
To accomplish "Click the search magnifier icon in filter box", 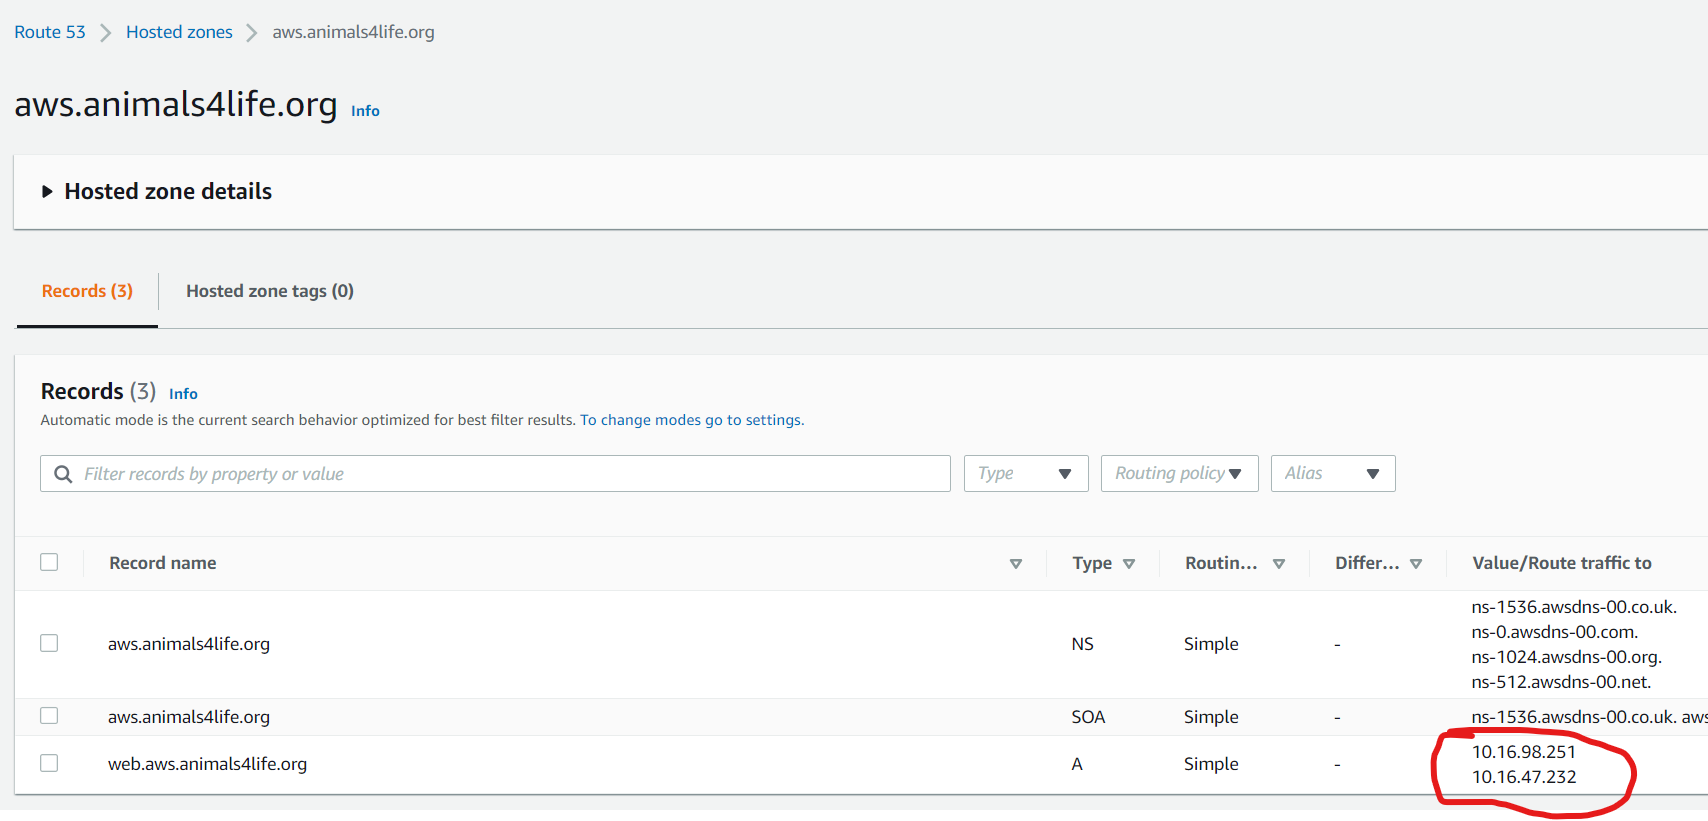I will pyautogui.click(x=63, y=474).
